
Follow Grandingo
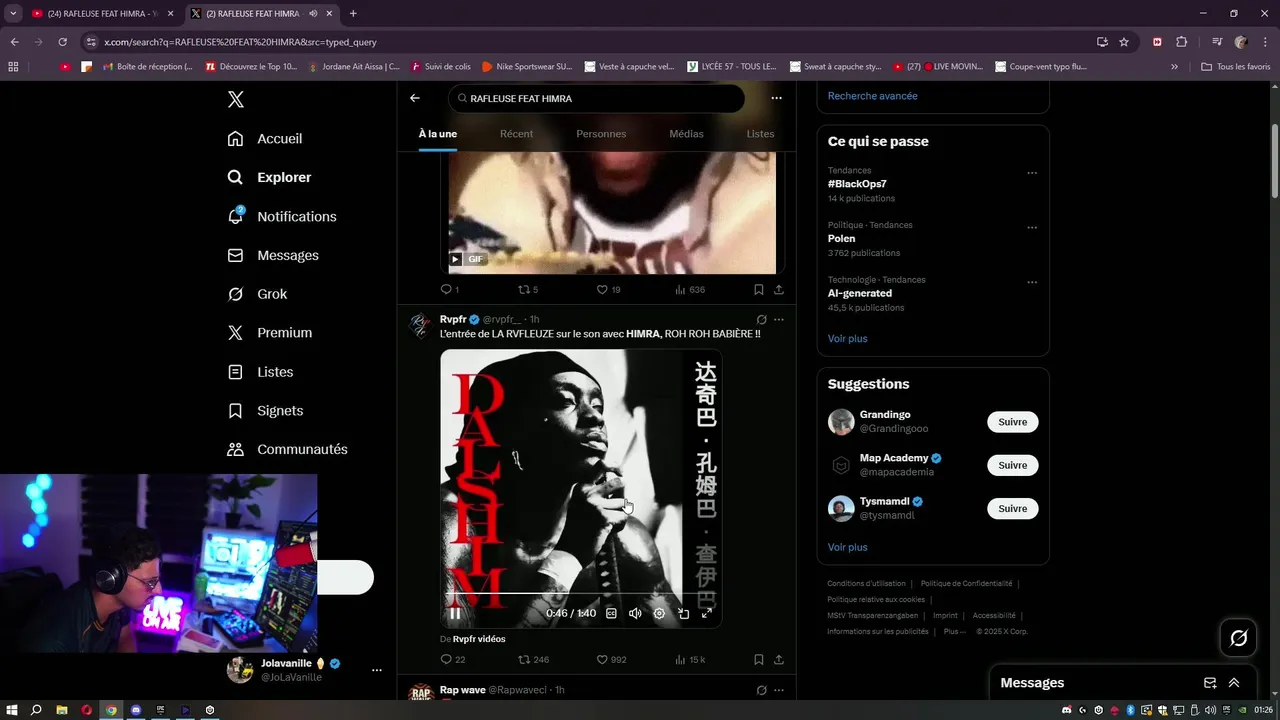coord(1012,422)
